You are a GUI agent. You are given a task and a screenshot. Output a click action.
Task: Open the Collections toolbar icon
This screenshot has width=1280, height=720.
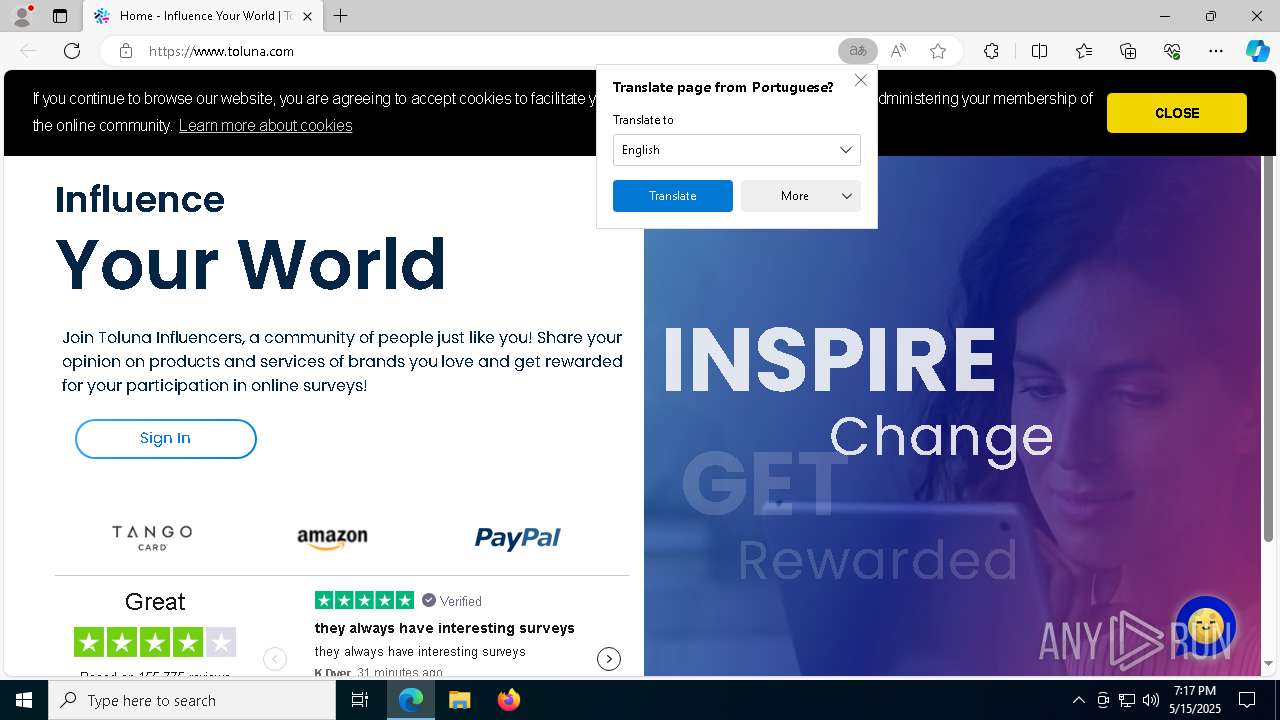coord(1128,51)
